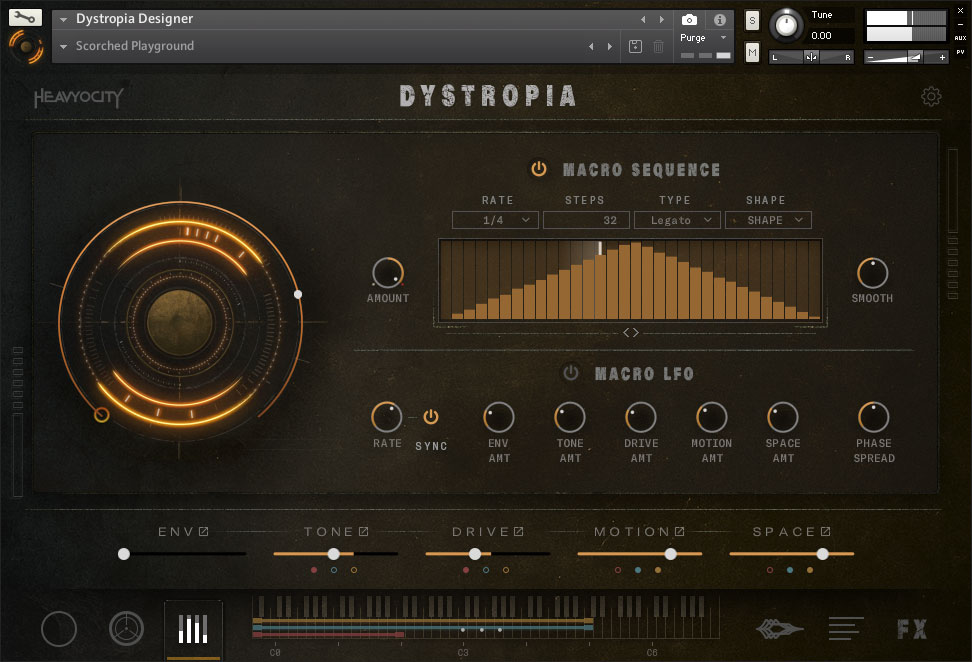Click the camera snapshot icon

(689, 20)
